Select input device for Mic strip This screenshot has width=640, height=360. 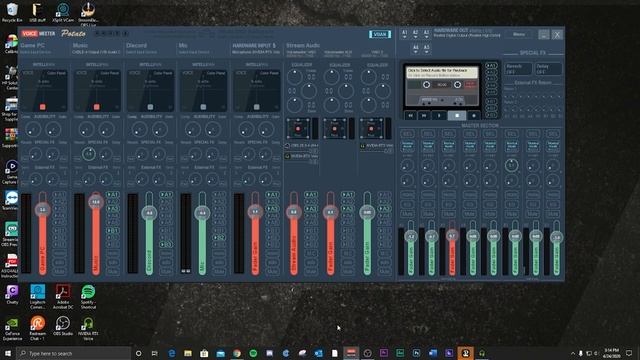[x=194, y=52]
